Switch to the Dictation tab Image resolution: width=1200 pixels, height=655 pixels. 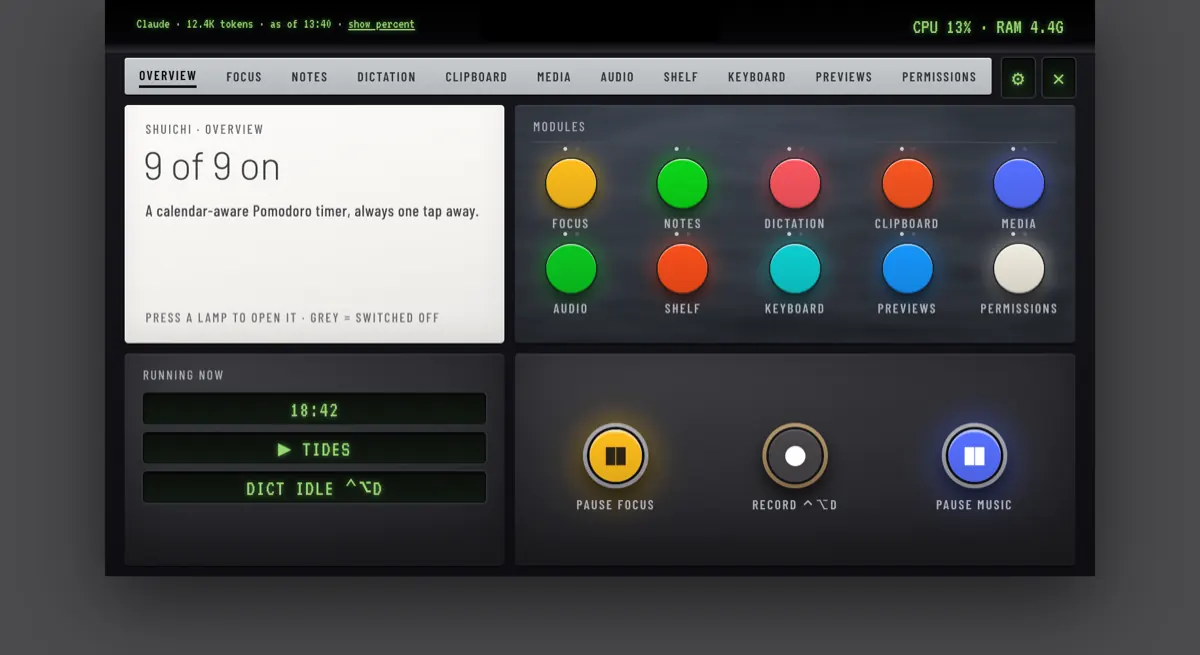[387, 77]
